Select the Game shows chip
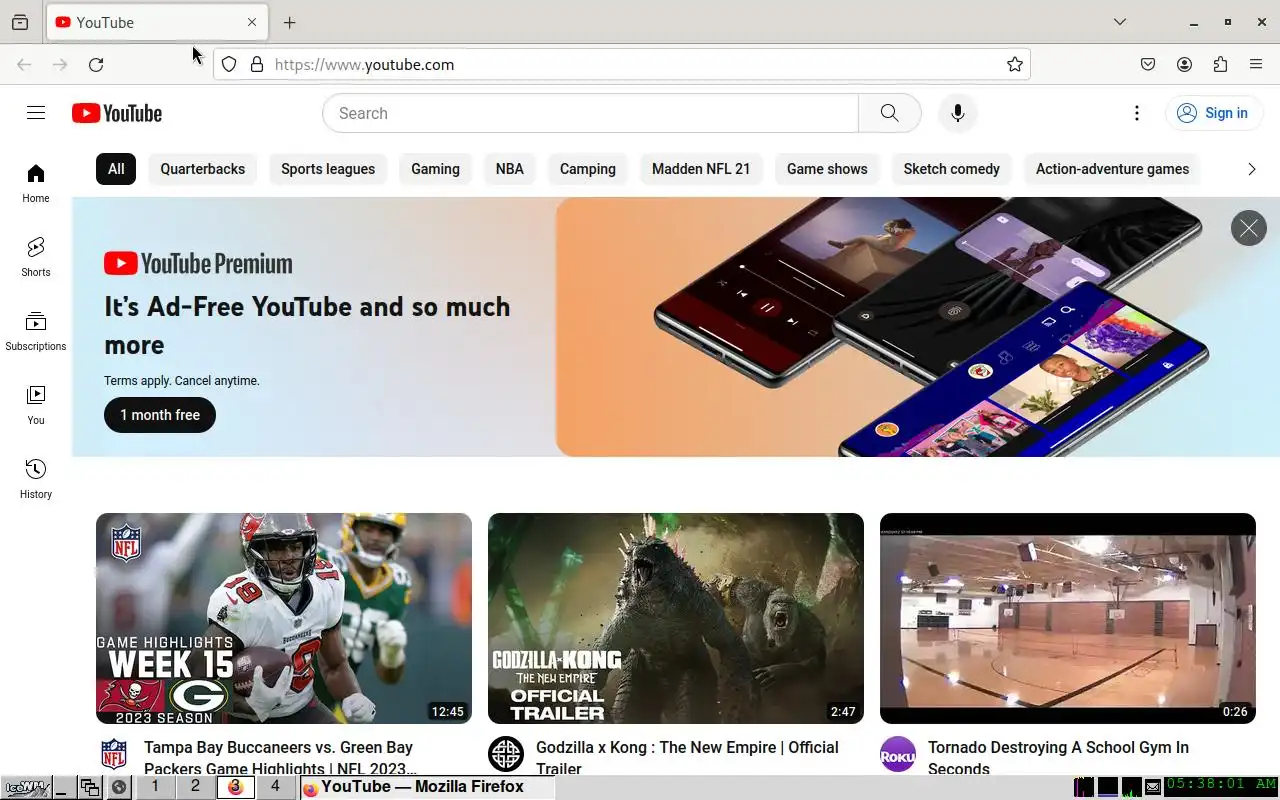Viewport: 1280px width, 800px height. pos(827,169)
